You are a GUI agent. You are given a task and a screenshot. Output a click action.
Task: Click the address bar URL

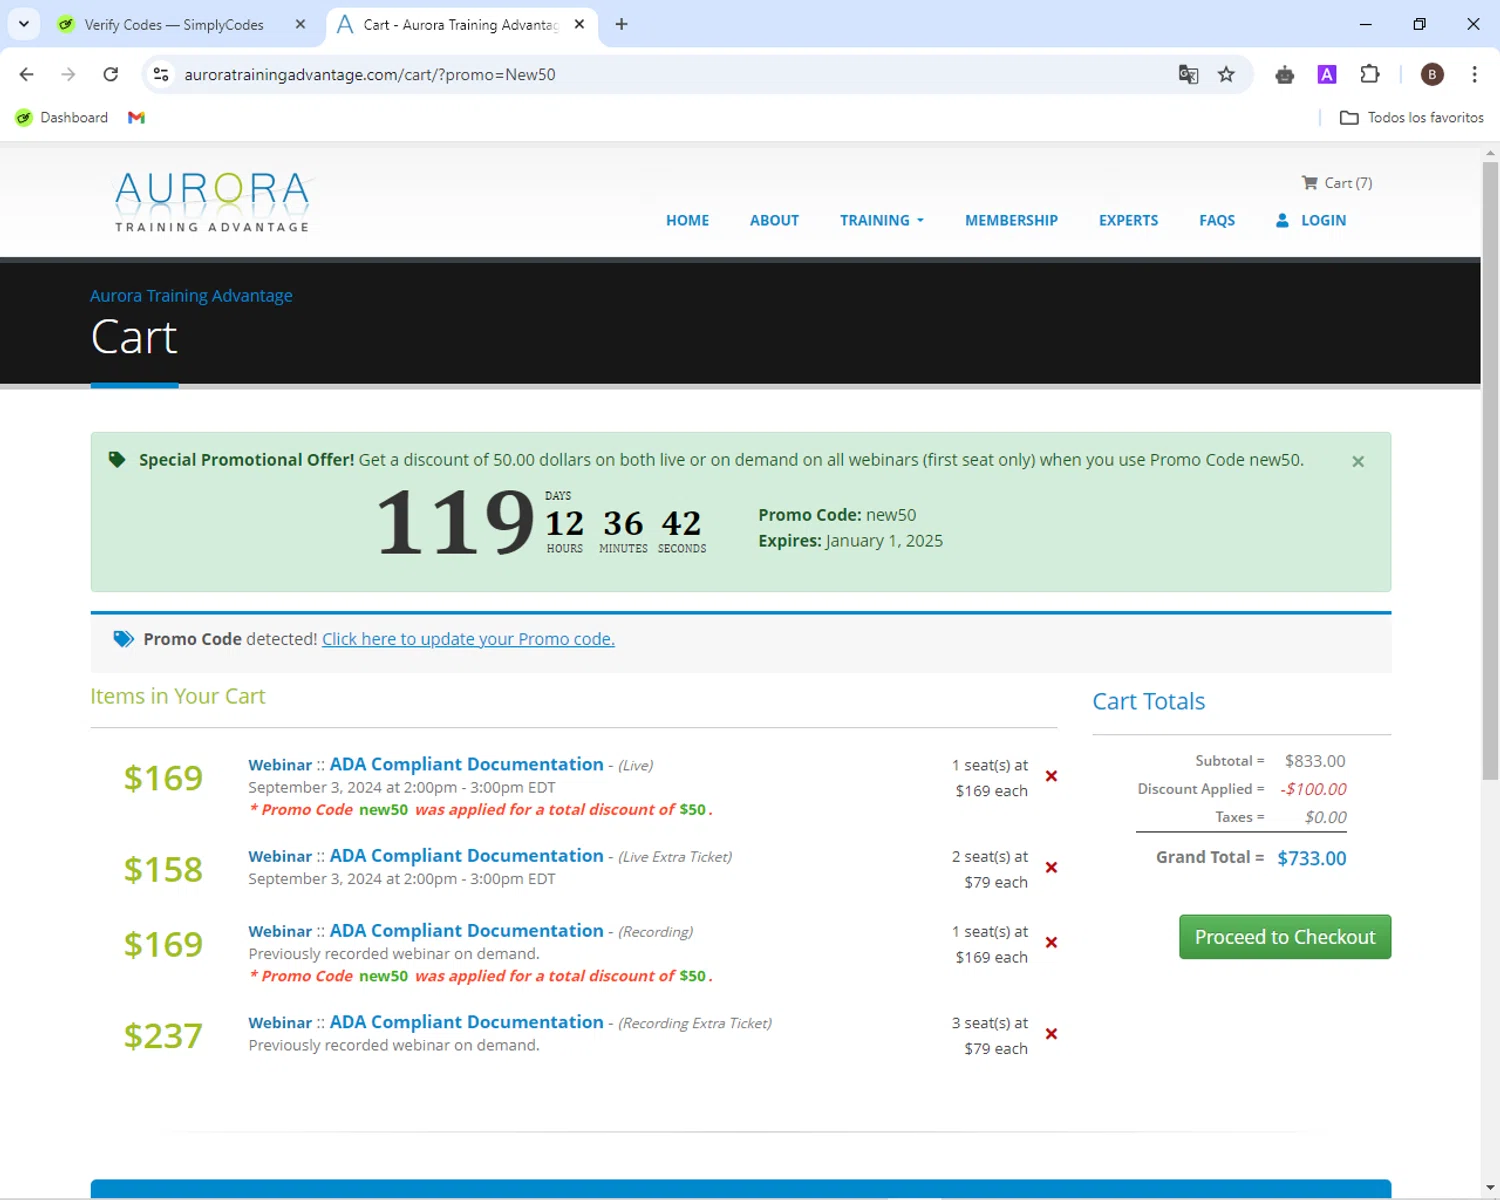pos(370,74)
